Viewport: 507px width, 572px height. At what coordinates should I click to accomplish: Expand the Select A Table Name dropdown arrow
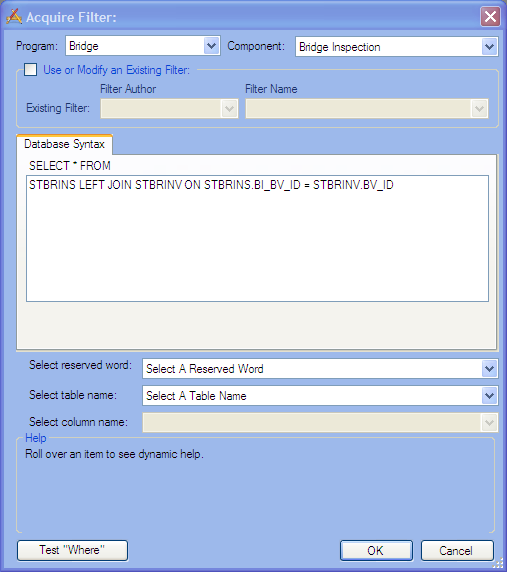coord(489,396)
